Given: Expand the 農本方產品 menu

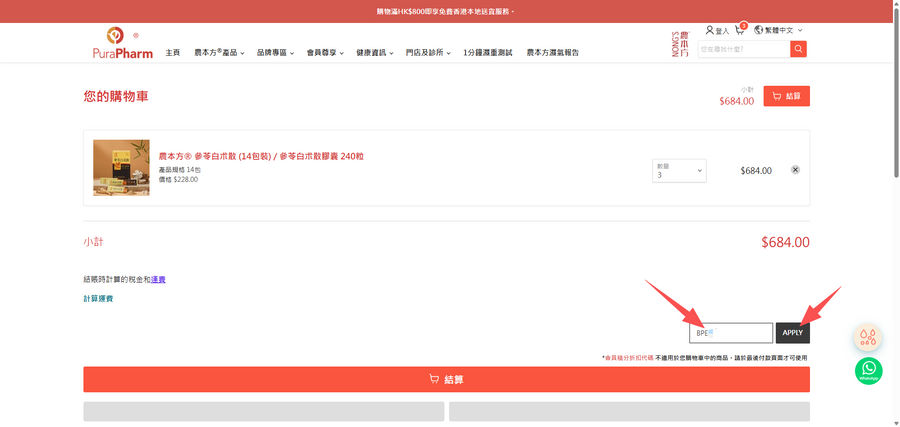Looking at the screenshot, I should [219, 52].
